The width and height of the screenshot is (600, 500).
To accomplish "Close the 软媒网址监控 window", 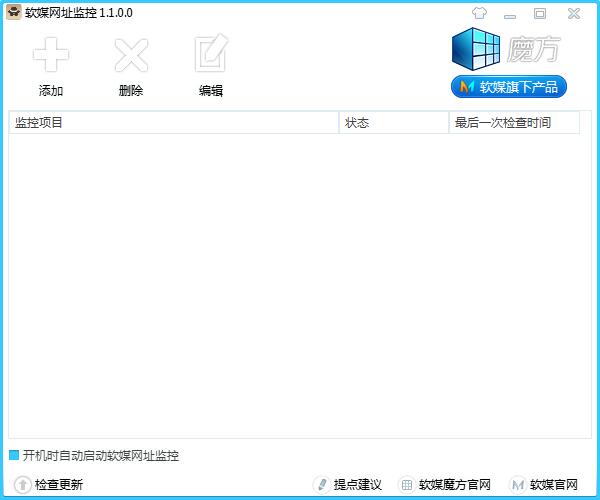I will point(574,14).
